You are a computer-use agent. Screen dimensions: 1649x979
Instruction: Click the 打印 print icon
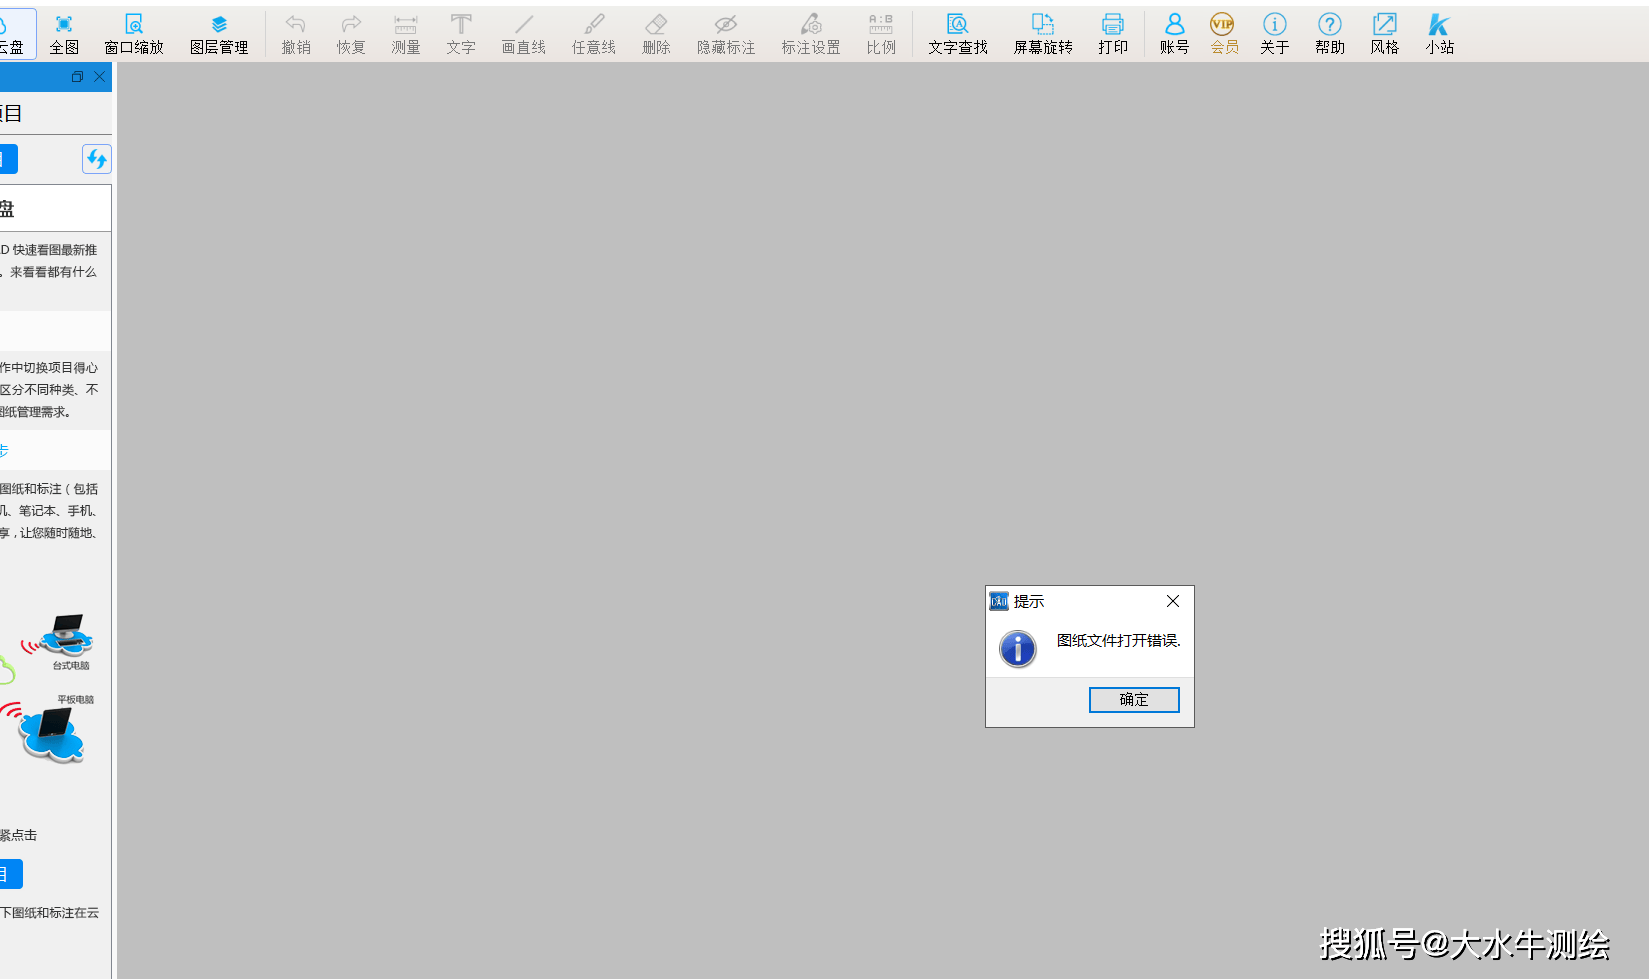pos(1113,34)
